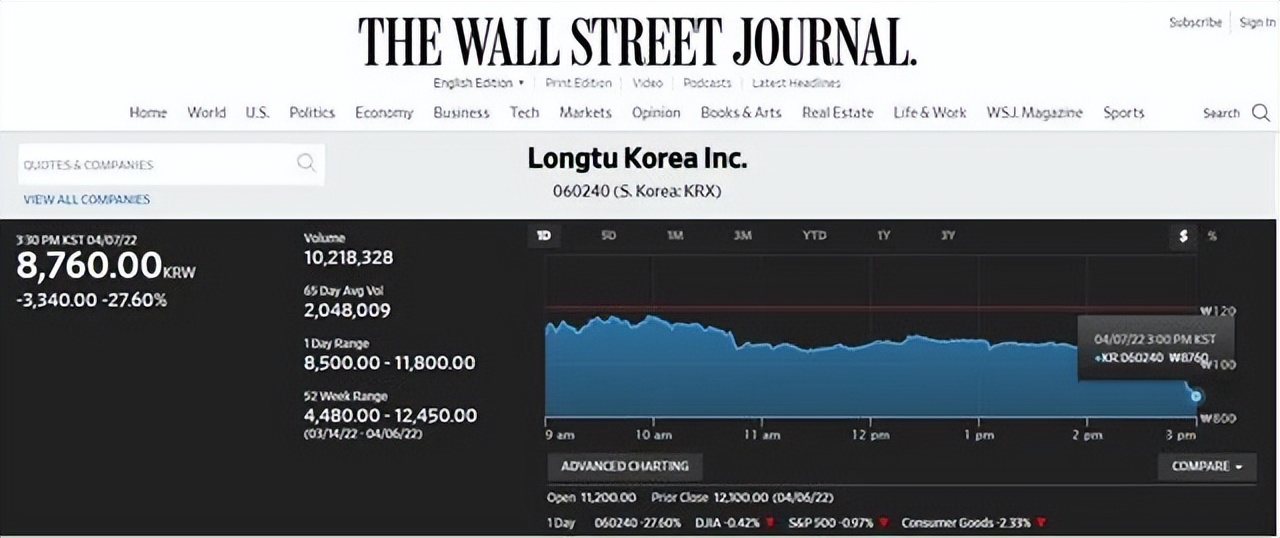Screen dimensions: 1280x538
Task: Go to the Tech section
Action: (x=524, y=113)
